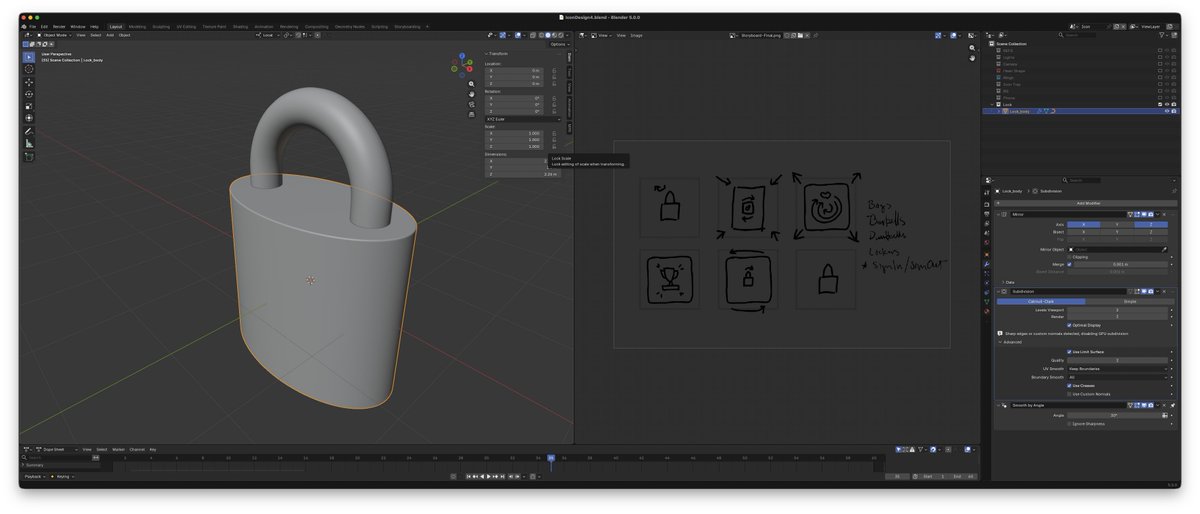Click the Add Modifier button
Image resolution: width=1200 pixels, height=514 pixels.
pos(1086,203)
